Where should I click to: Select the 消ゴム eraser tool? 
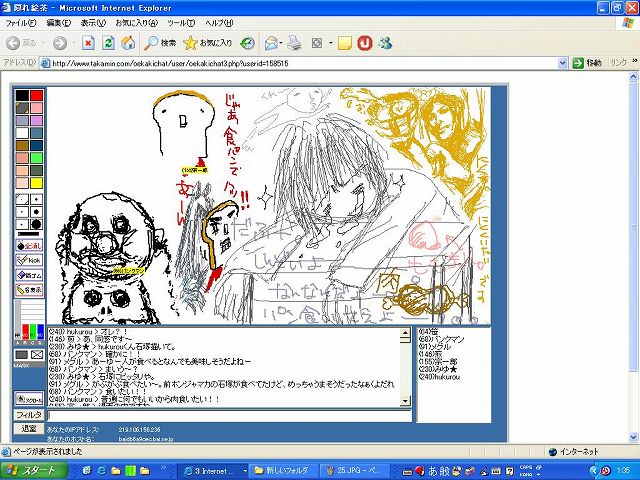(x=29, y=275)
